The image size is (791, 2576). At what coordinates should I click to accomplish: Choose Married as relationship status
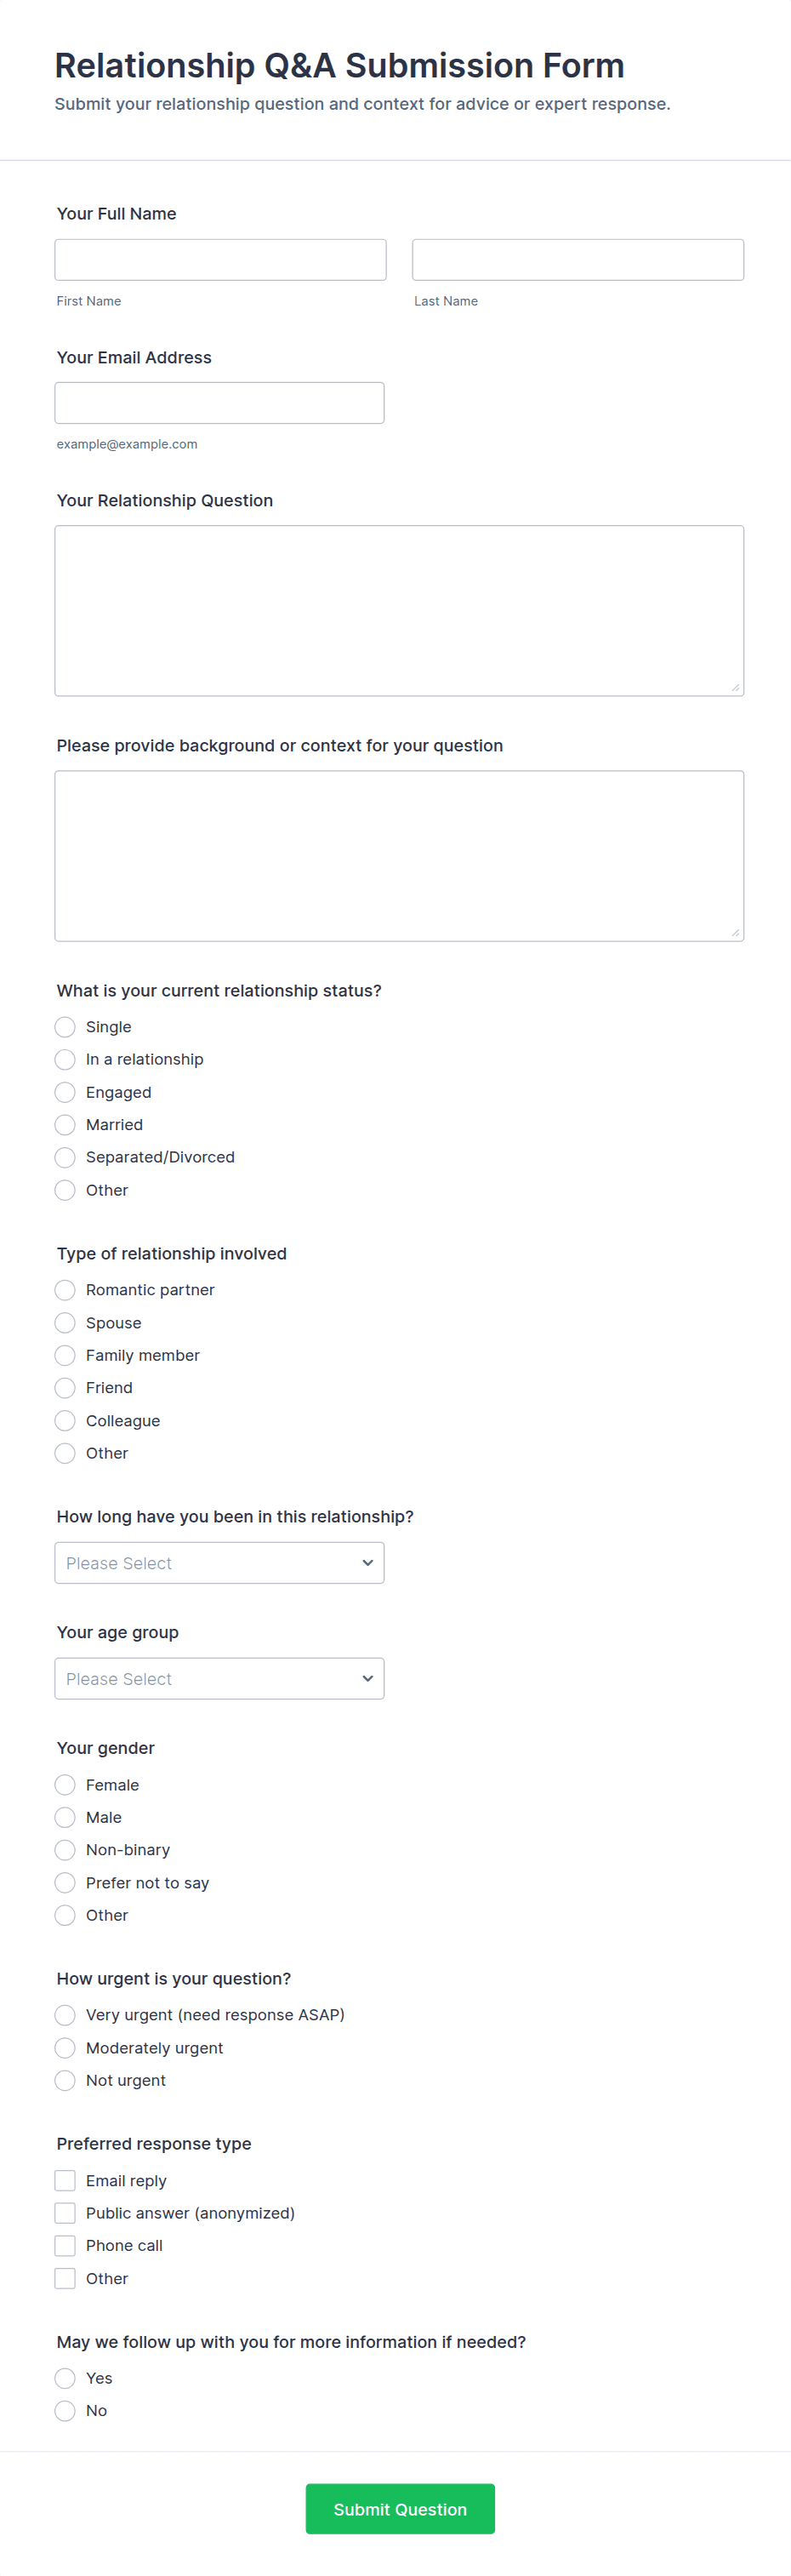coord(65,1125)
